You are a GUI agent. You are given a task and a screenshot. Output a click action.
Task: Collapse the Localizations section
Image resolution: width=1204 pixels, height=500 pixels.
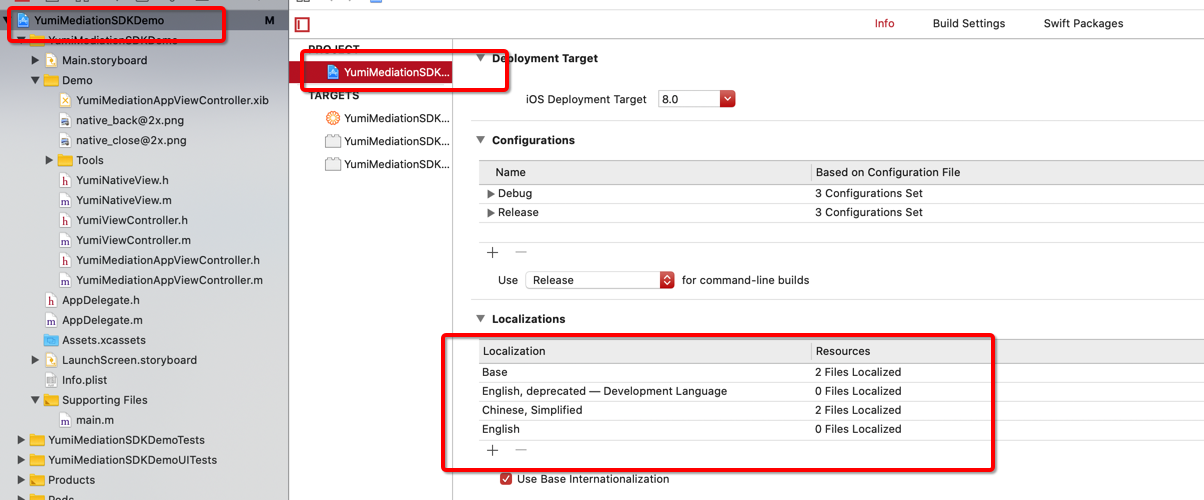click(x=480, y=319)
